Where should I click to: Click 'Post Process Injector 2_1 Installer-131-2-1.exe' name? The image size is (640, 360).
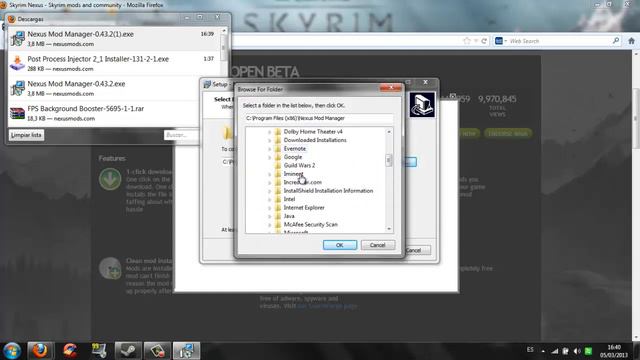(98, 59)
